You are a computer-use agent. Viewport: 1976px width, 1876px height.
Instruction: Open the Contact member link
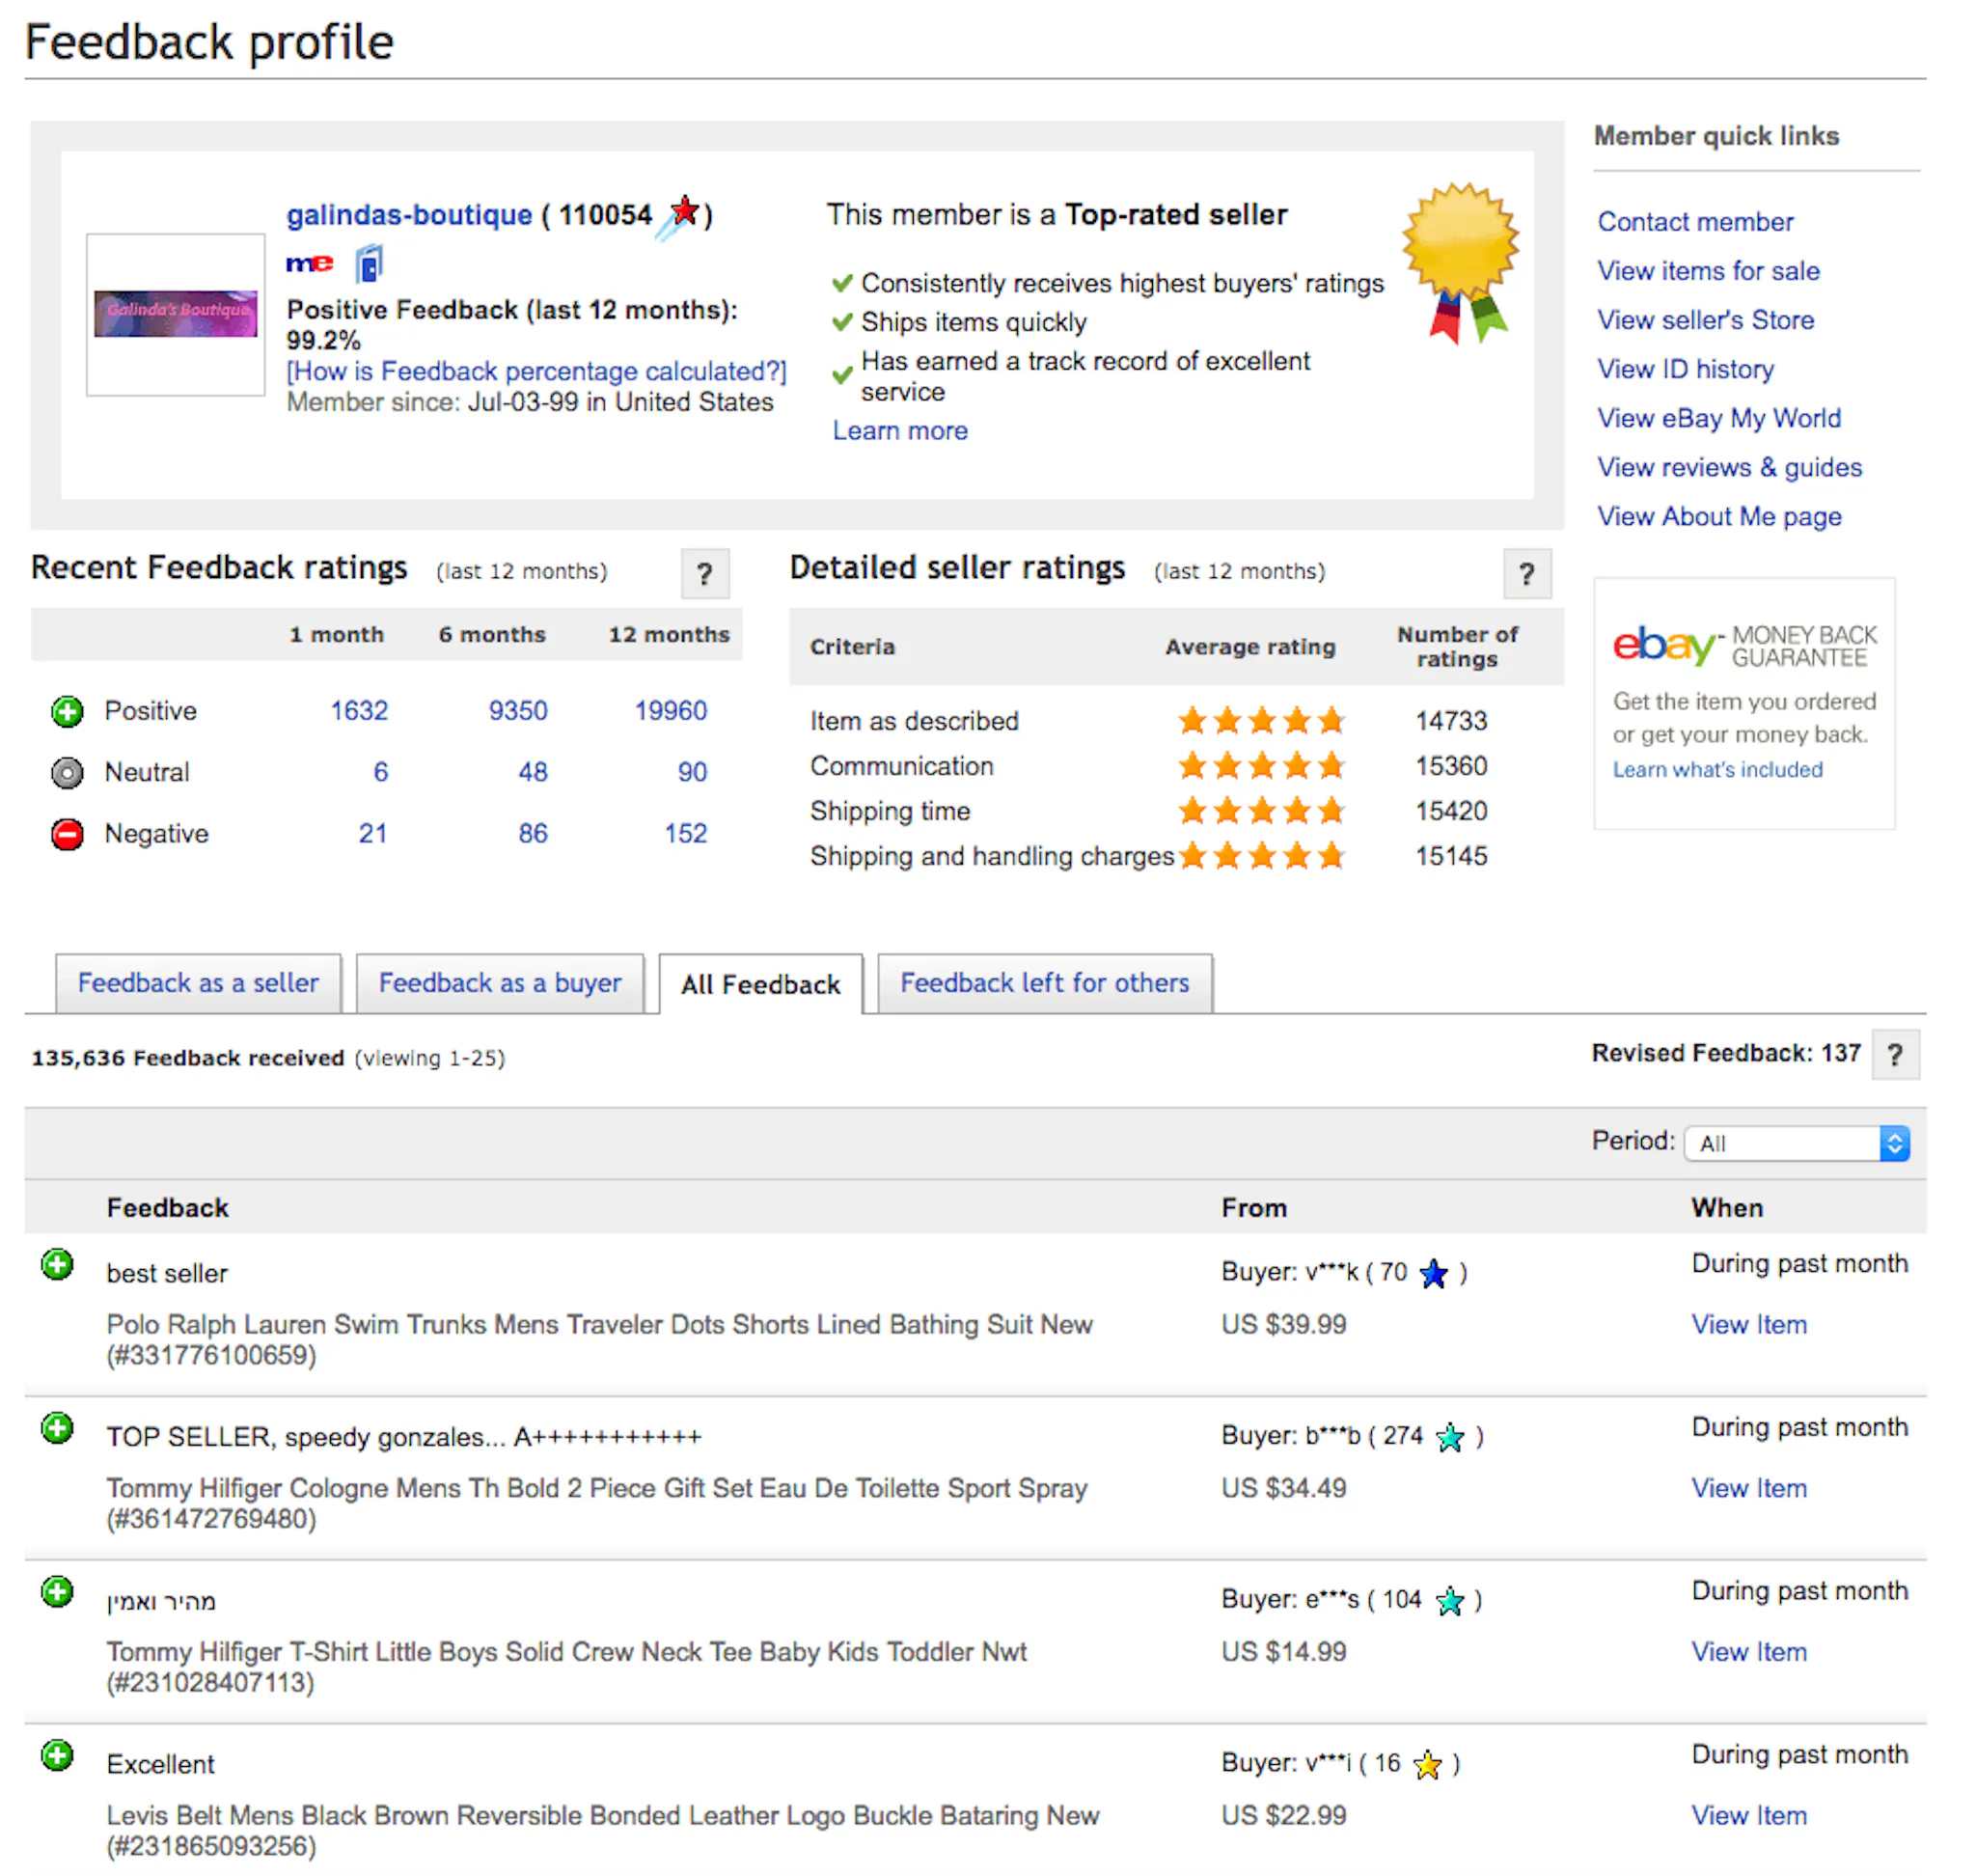pyautogui.click(x=1695, y=221)
